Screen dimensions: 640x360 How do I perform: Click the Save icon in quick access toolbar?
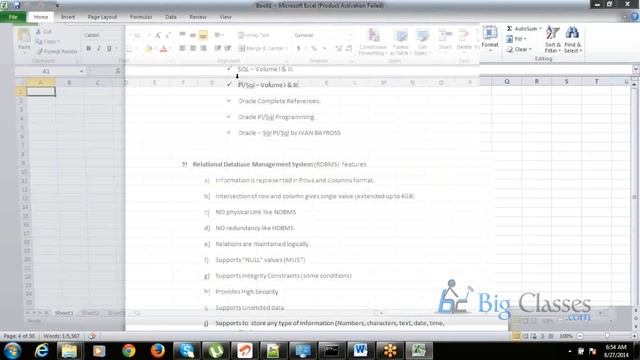pyautogui.click(x=17, y=5)
